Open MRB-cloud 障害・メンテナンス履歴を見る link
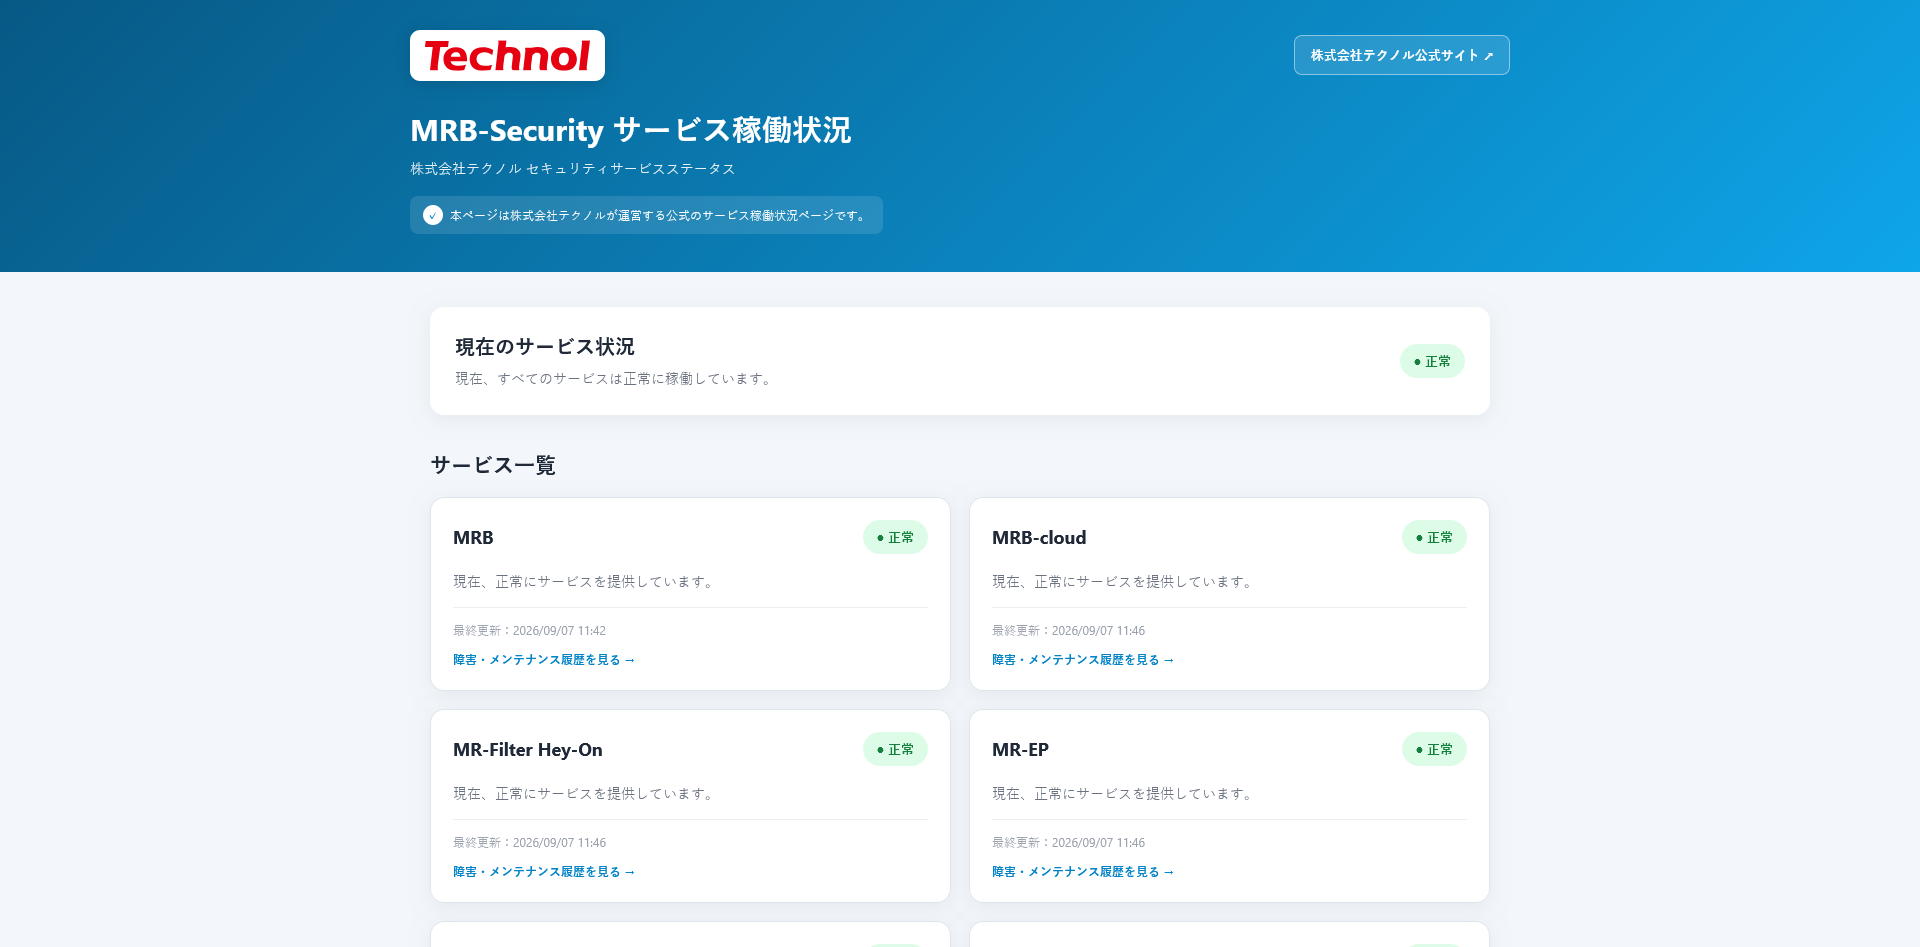The height and width of the screenshot is (947, 1920). pyautogui.click(x=1083, y=660)
